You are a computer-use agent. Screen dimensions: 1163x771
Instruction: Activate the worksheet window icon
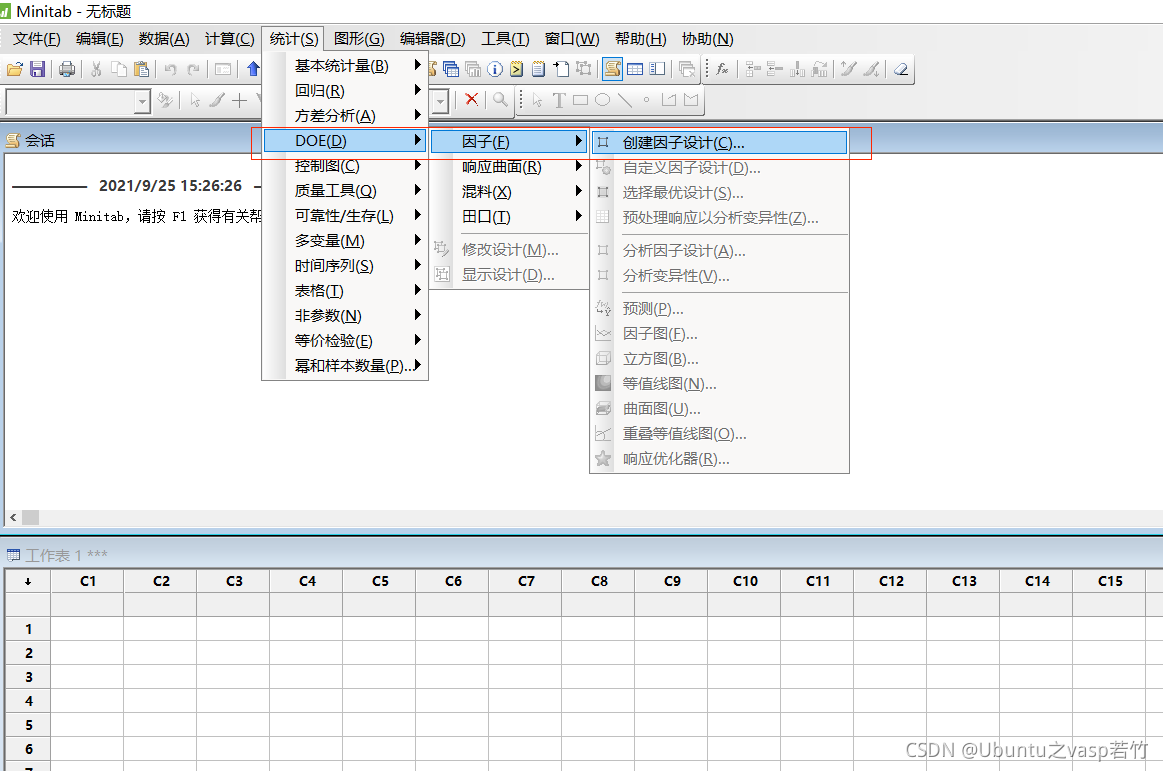pos(635,69)
